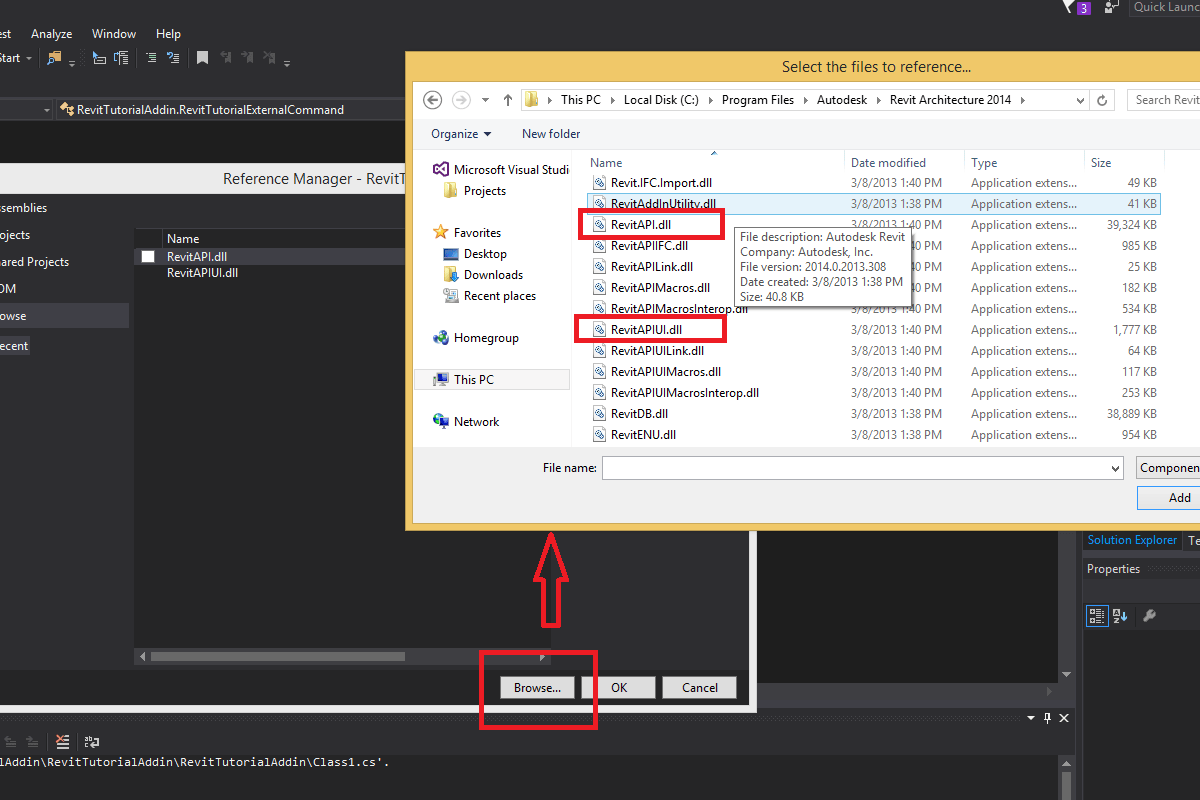
Task: Open recent locations dropdown in file dialog
Action: click(x=486, y=100)
